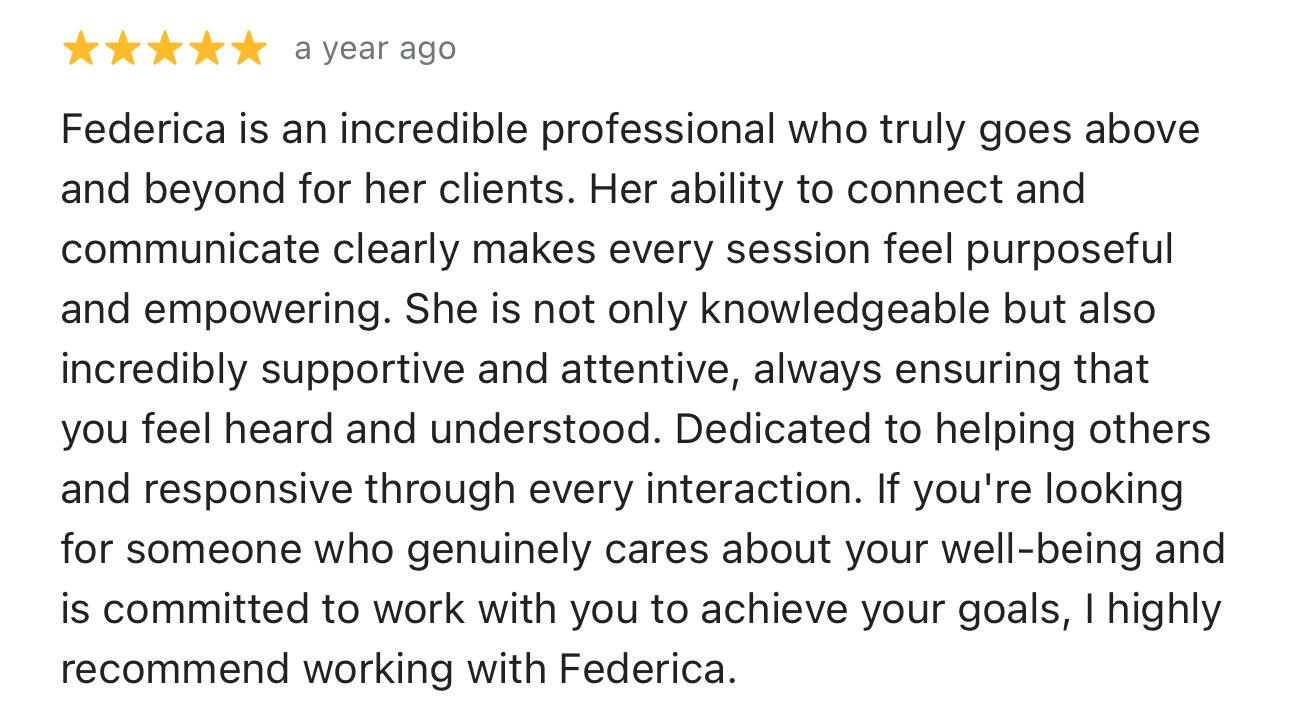Click the second yellow rating star
Viewport: 1290px width, 717px height.
(122, 49)
